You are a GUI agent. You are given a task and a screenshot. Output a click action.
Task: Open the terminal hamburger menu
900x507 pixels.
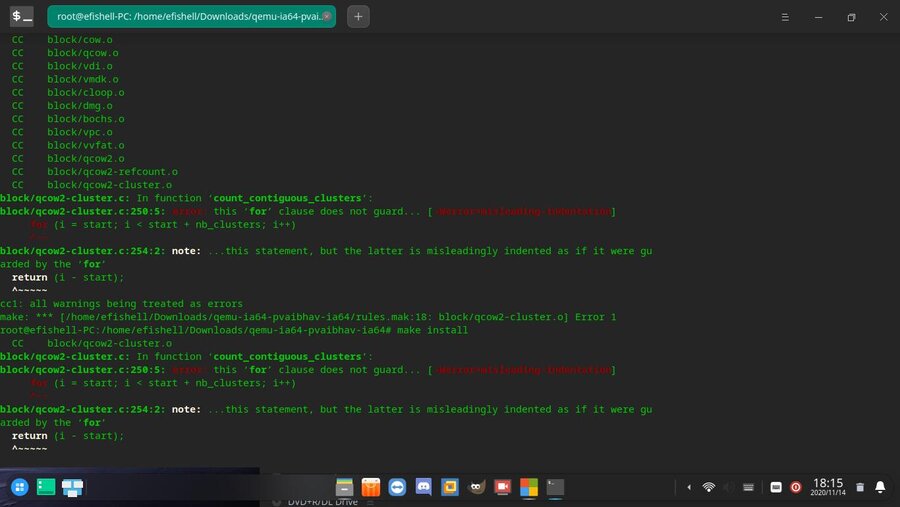tap(785, 17)
